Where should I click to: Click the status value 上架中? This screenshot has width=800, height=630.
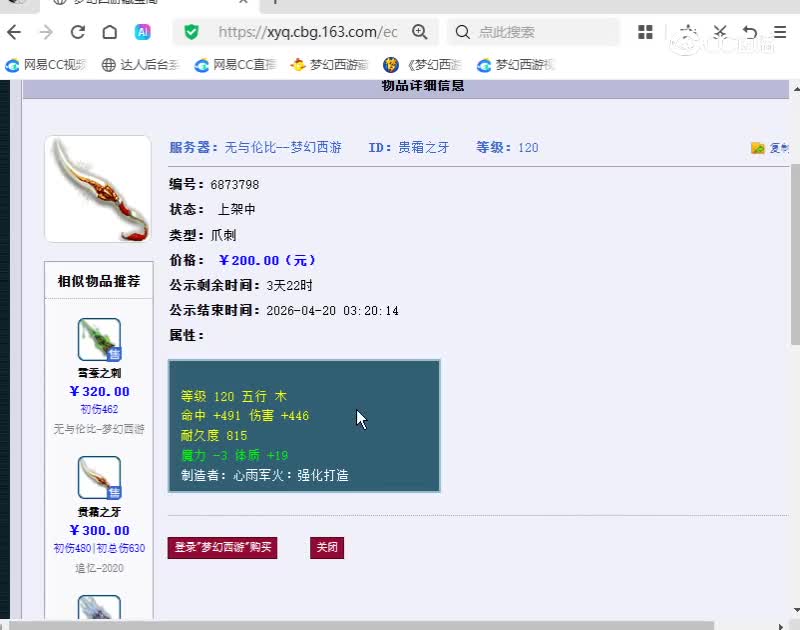point(236,210)
